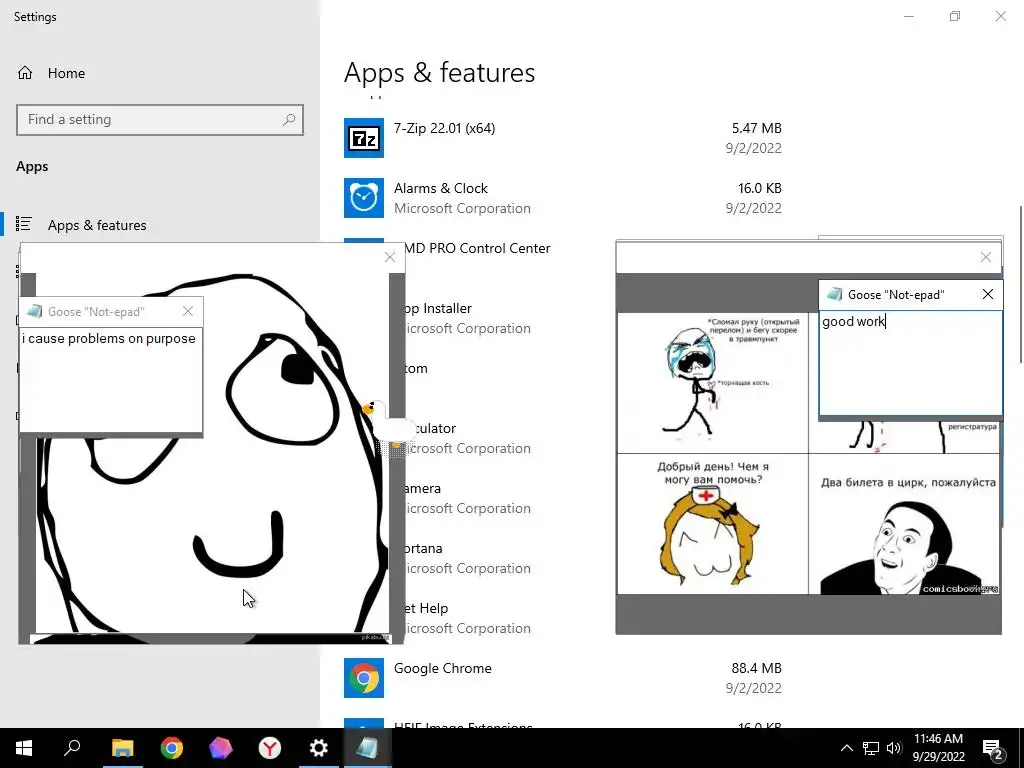Click the nurse comic panel
Viewport: 1024px width, 768px height.
712,524
